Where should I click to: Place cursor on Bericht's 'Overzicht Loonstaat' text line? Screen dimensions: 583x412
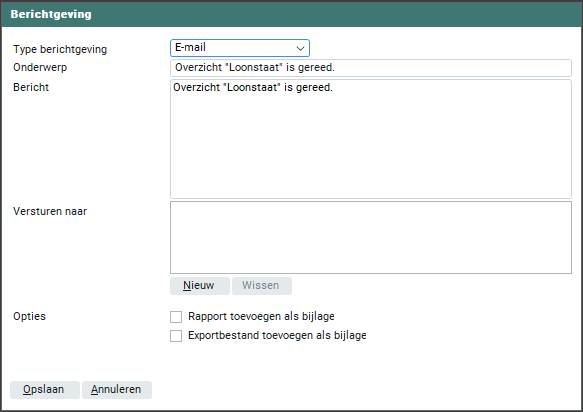(x=253, y=87)
